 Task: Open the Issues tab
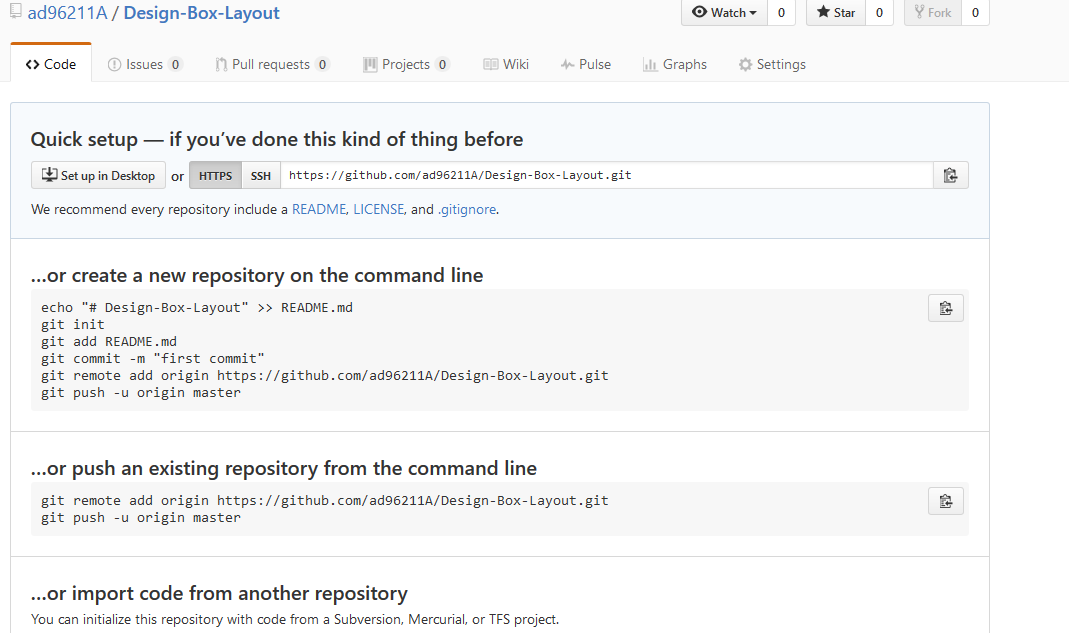144,65
